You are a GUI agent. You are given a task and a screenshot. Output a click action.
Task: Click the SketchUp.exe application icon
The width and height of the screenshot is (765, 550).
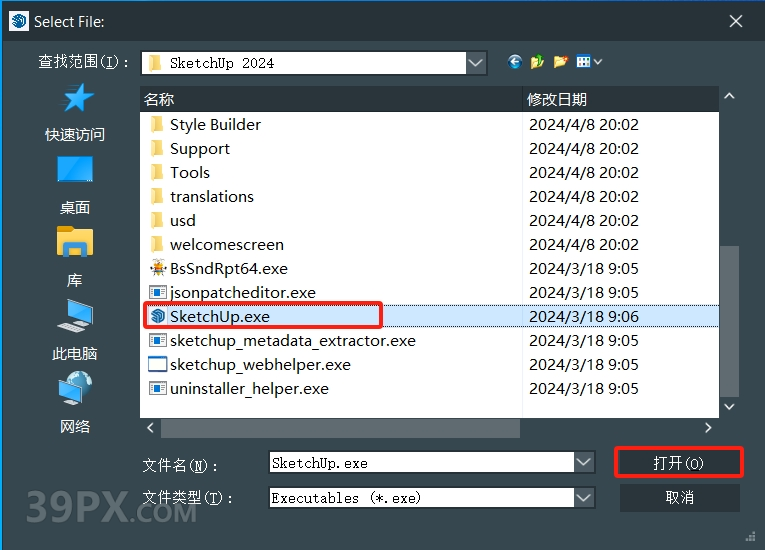click(158, 316)
